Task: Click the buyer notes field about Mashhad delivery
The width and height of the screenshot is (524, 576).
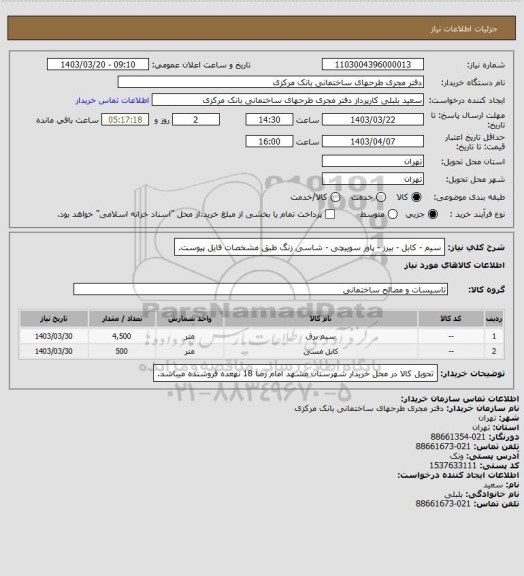Action: pyautogui.click(x=295, y=373)
